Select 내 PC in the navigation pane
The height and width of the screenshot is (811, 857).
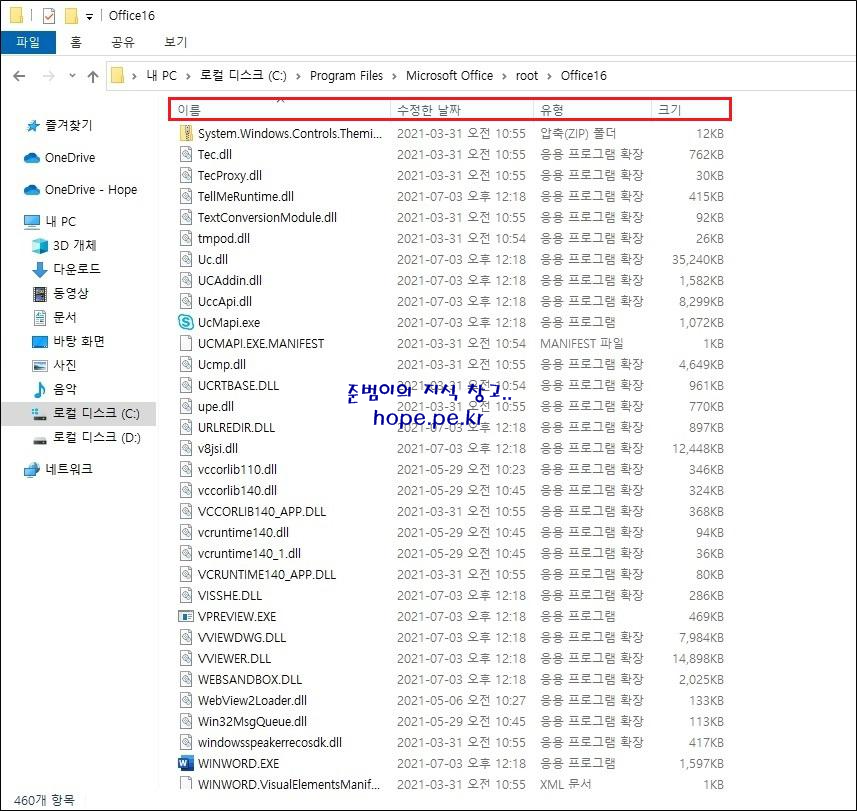(60, 221)
